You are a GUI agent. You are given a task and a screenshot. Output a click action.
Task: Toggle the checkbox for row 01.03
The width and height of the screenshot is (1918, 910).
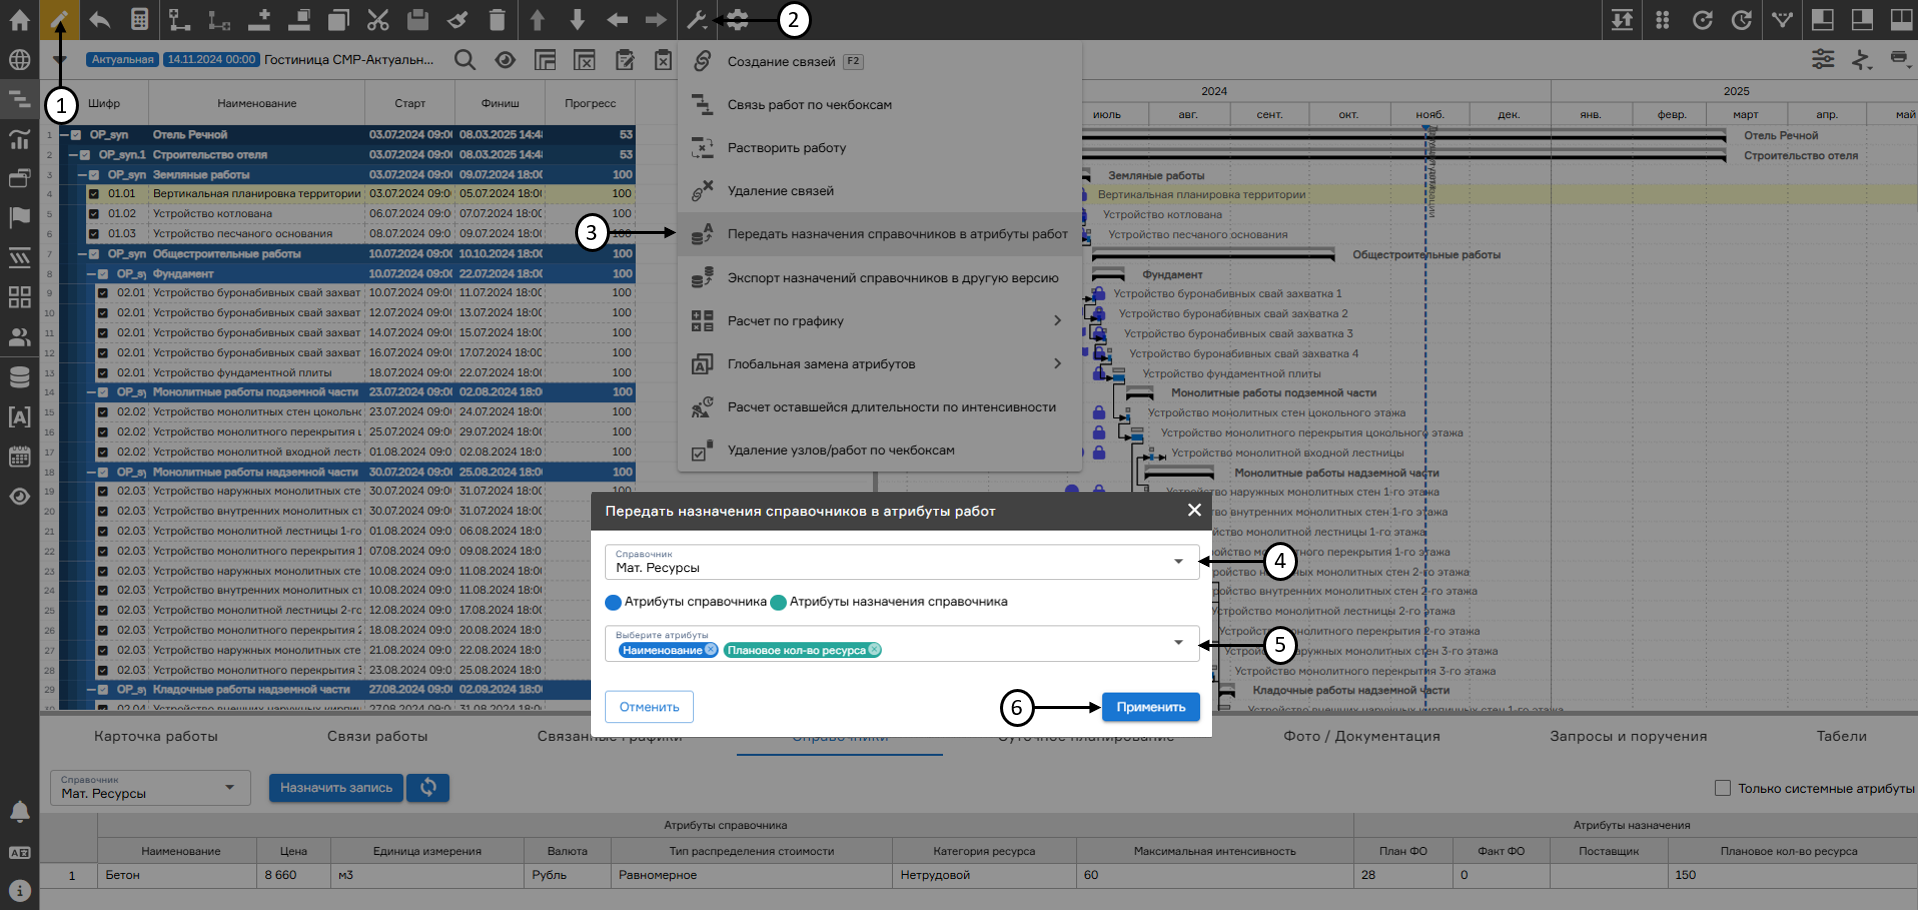94,234
